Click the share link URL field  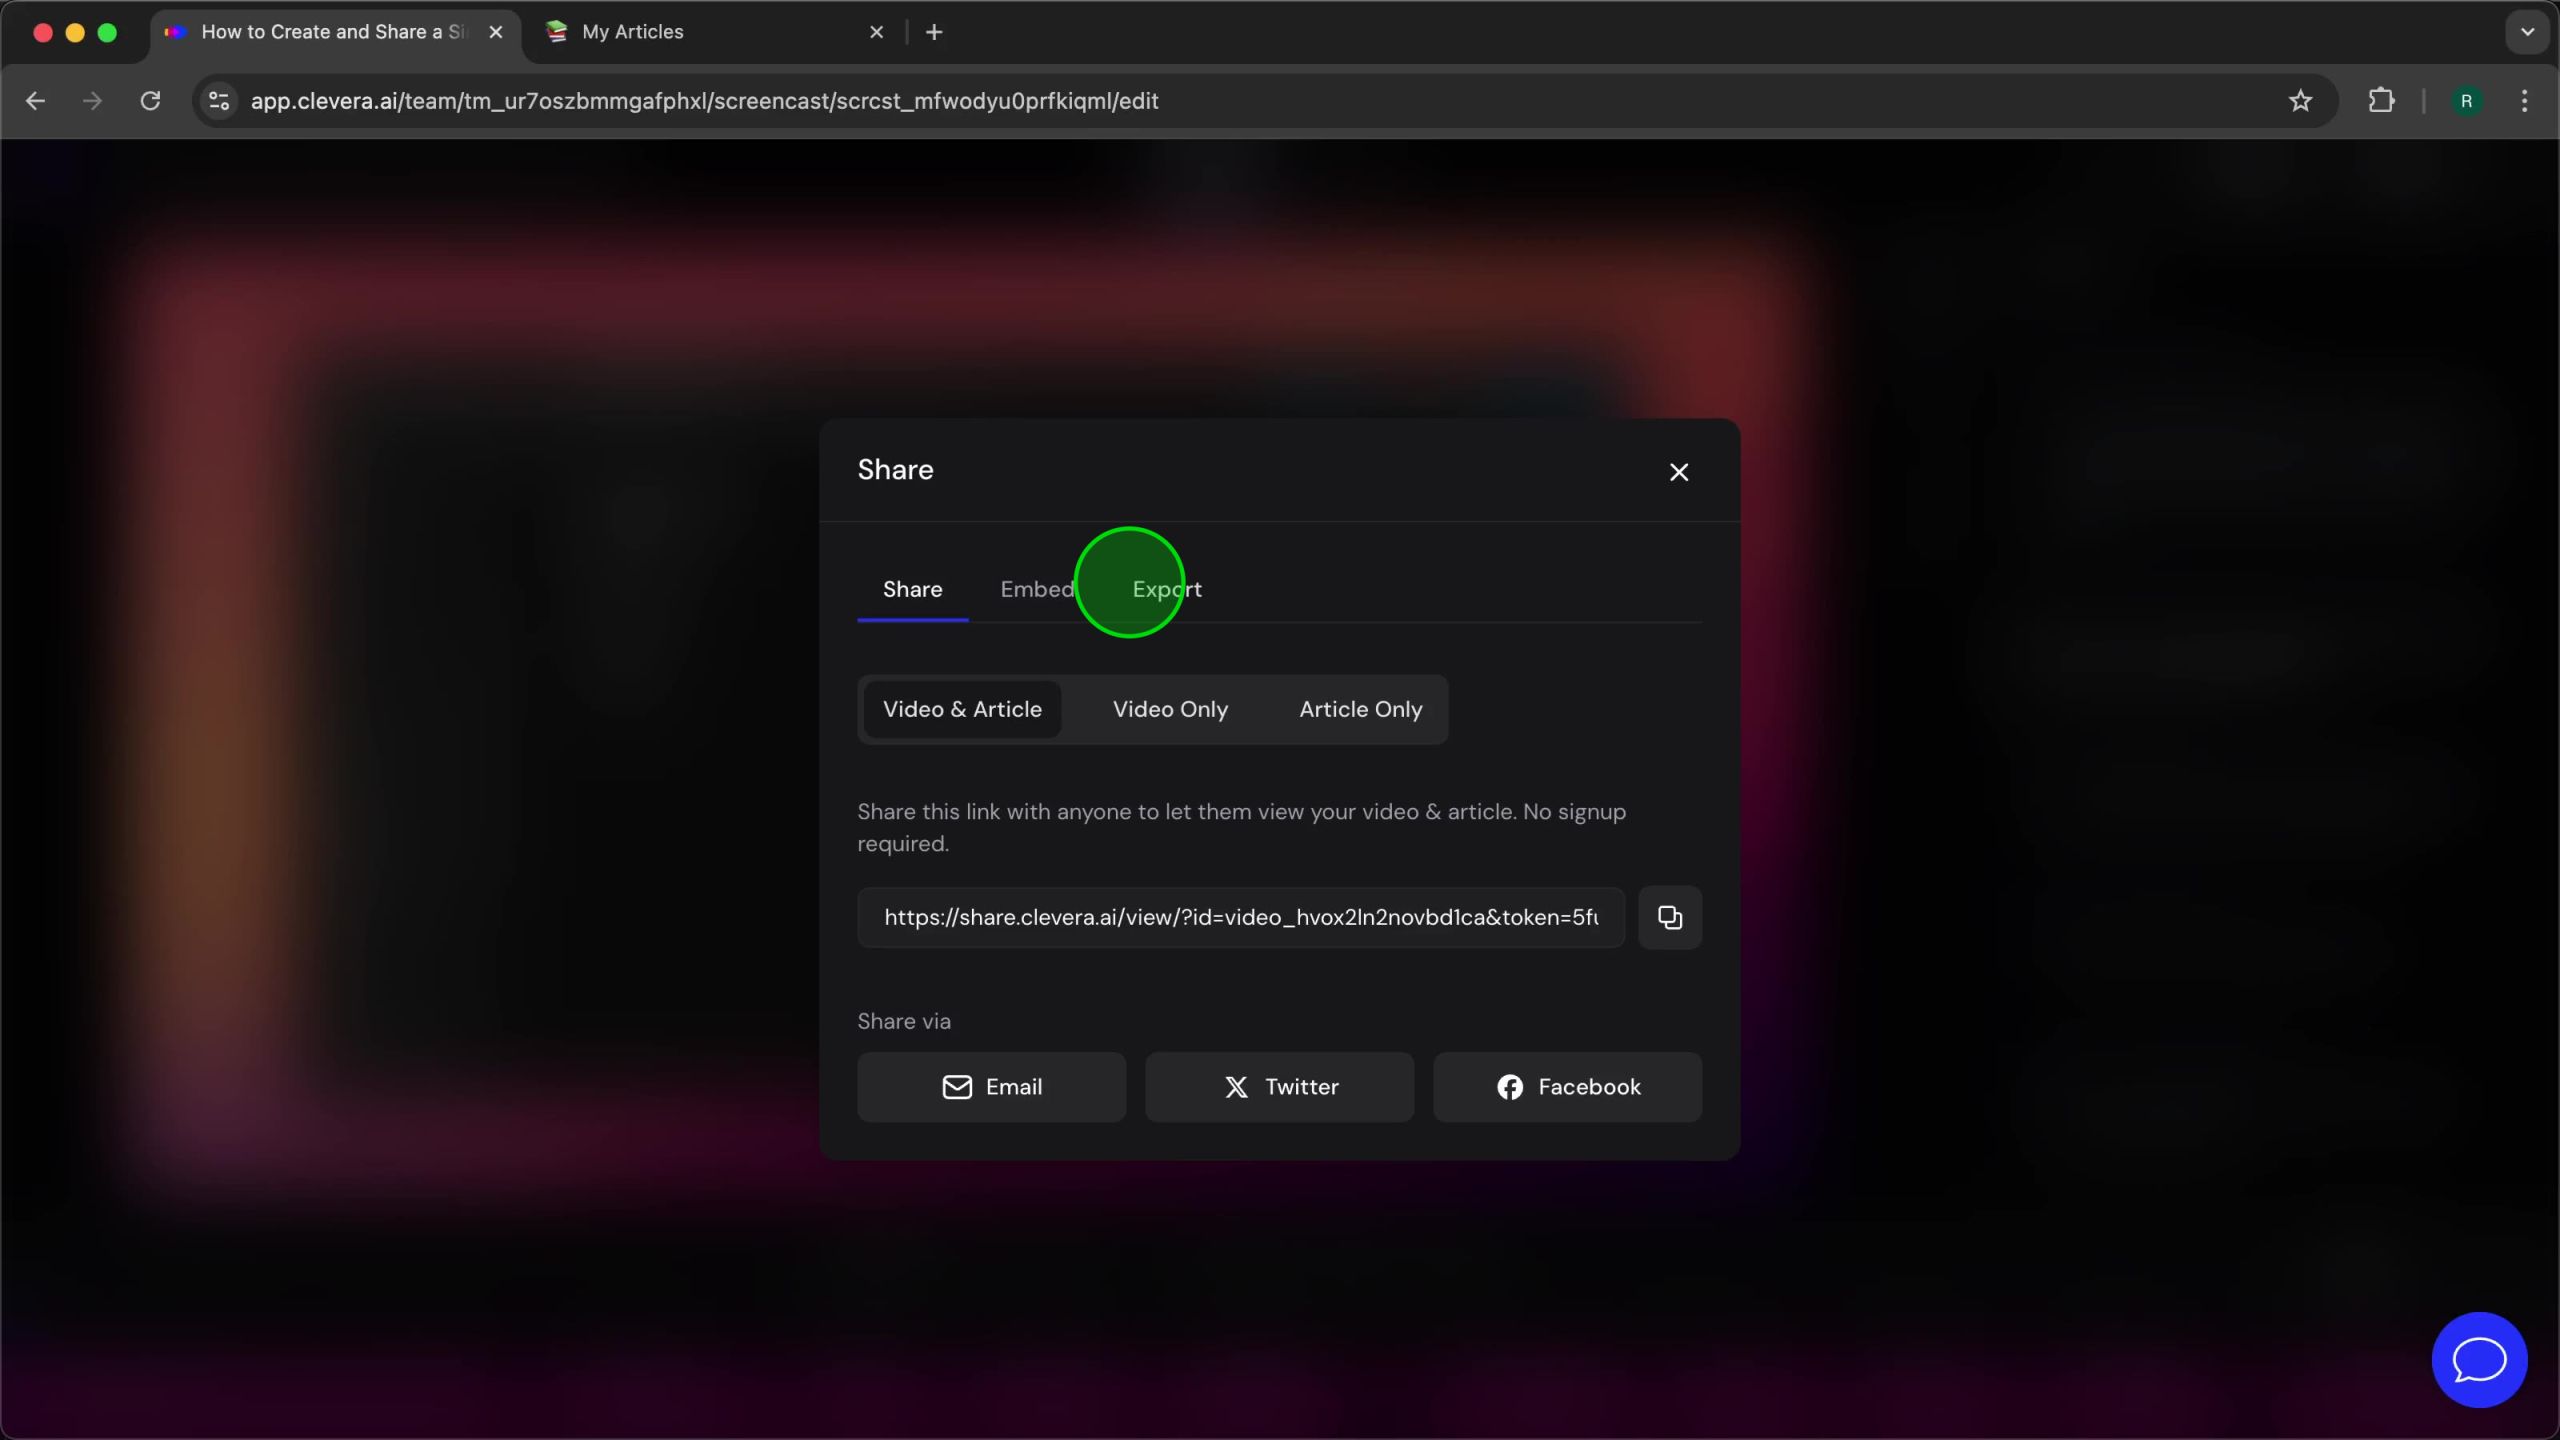(x=1240, y=917)
